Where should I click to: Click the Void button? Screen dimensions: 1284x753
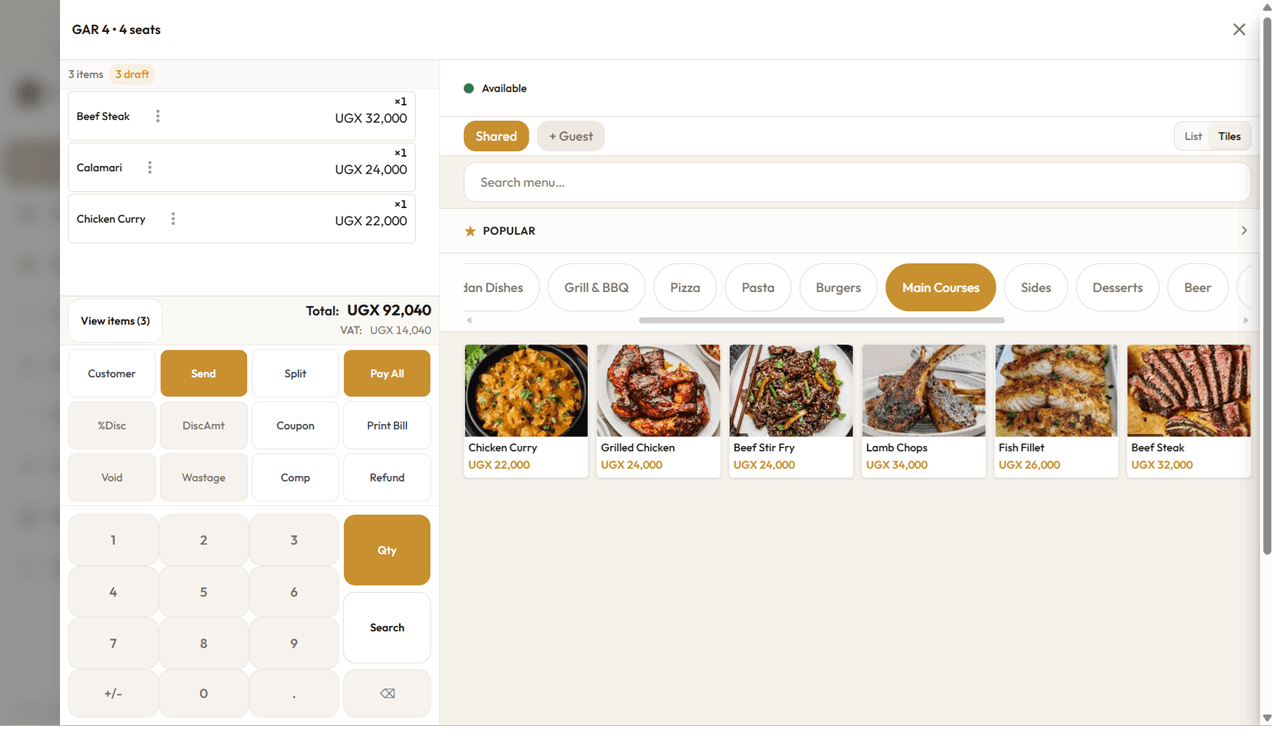tap(112, 477)
